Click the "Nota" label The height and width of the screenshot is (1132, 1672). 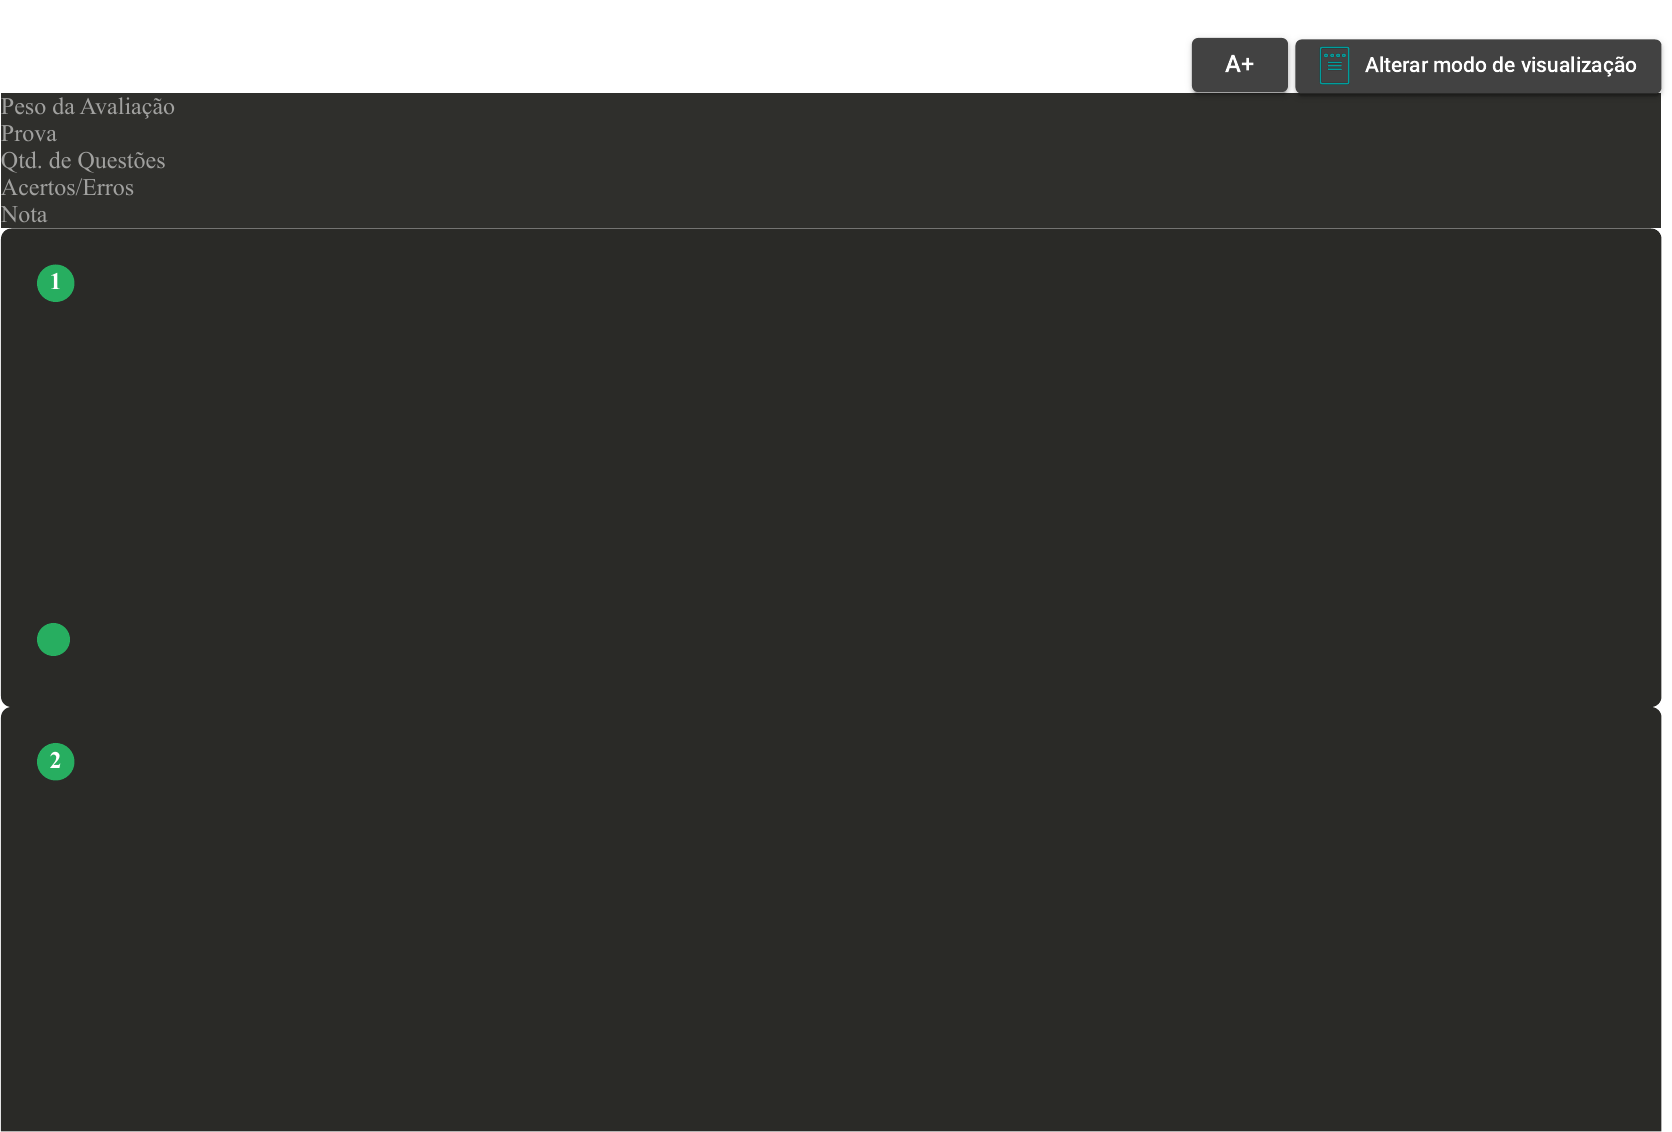tap(24, 215)
